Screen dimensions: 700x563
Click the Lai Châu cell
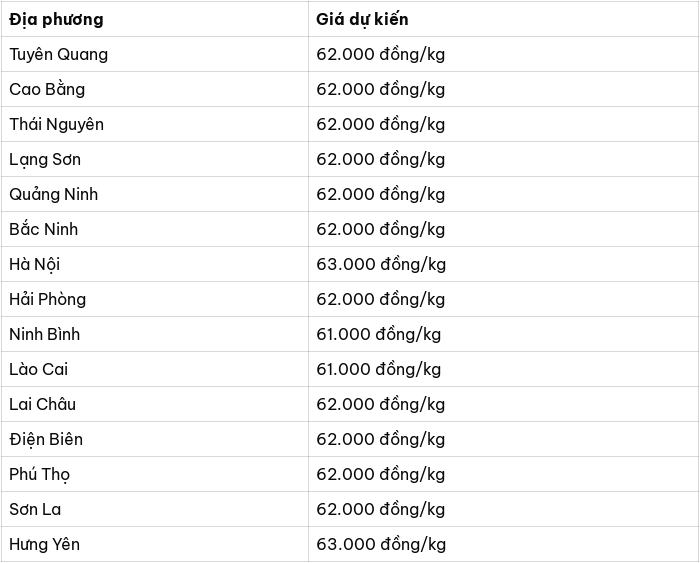(x=42, y=404)
